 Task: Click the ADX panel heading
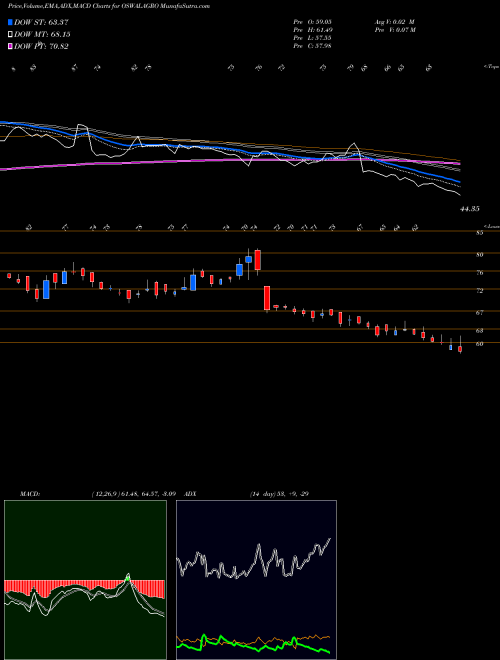tap(190, 494)
